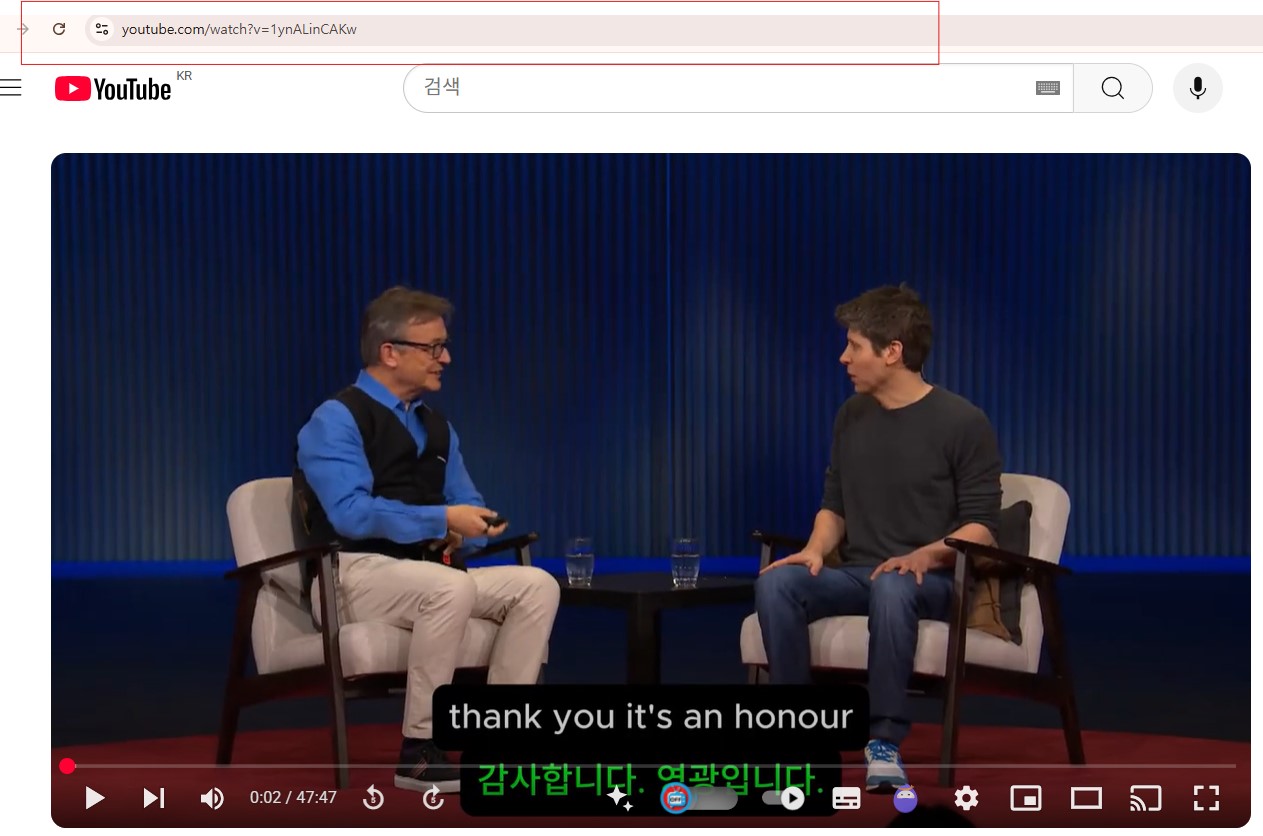Screen dimensions: 1263x836
Task: Go to YouTube home via the logo
Action: (x=113, y=89)
